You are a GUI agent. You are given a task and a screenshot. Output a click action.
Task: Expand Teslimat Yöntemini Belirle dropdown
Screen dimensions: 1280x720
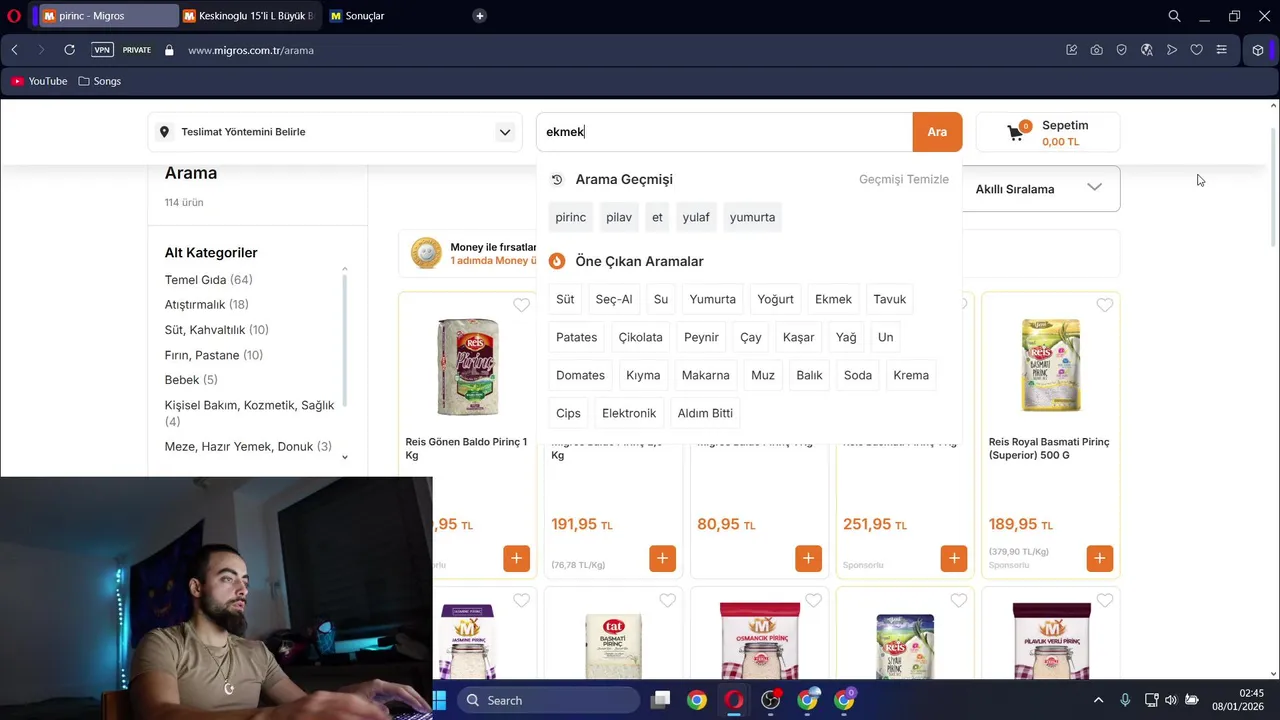click(x=335, y=132)
